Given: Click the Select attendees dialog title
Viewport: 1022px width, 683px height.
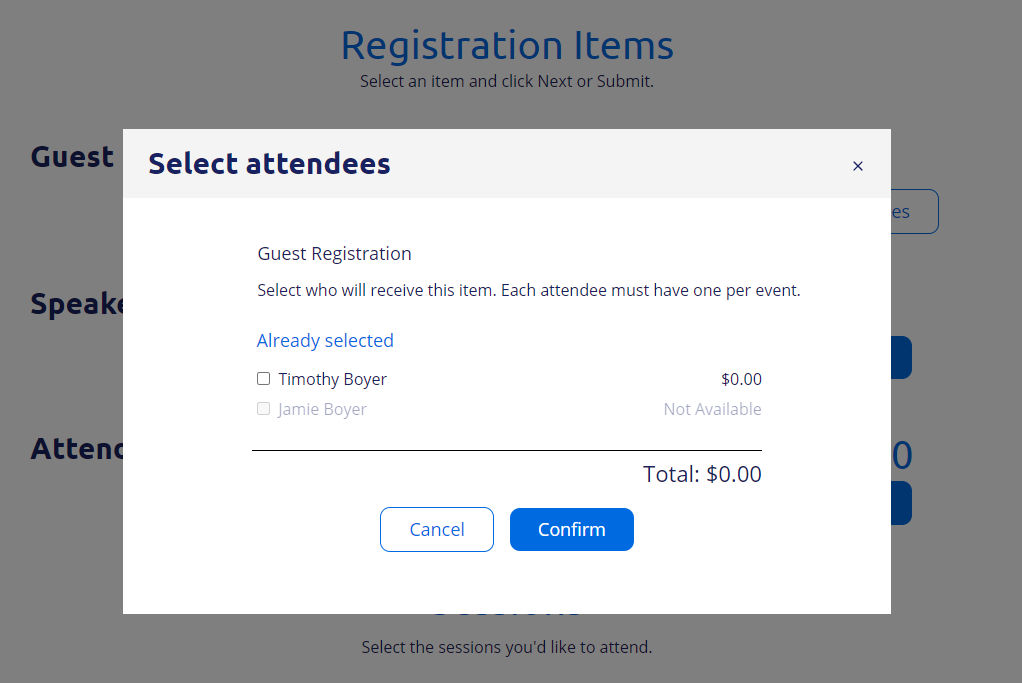Looking at the screenshot, I should coord(269,164).
